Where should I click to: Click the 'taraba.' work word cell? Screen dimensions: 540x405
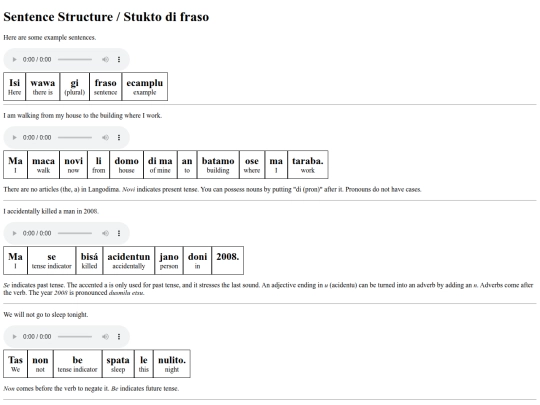[308, 165]
